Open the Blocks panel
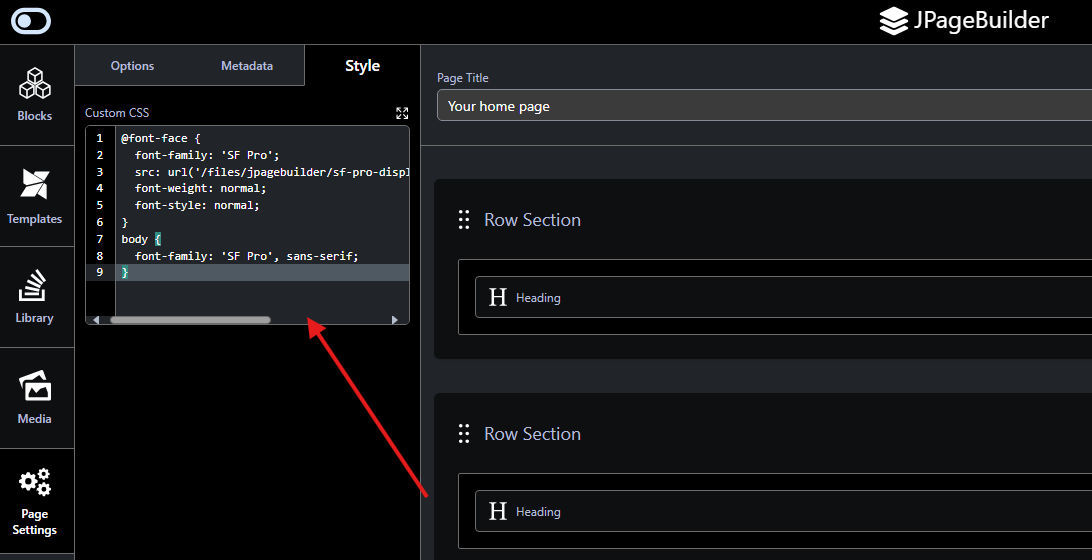The width and height of the screenshot is (1092, 560). point(35,95)
